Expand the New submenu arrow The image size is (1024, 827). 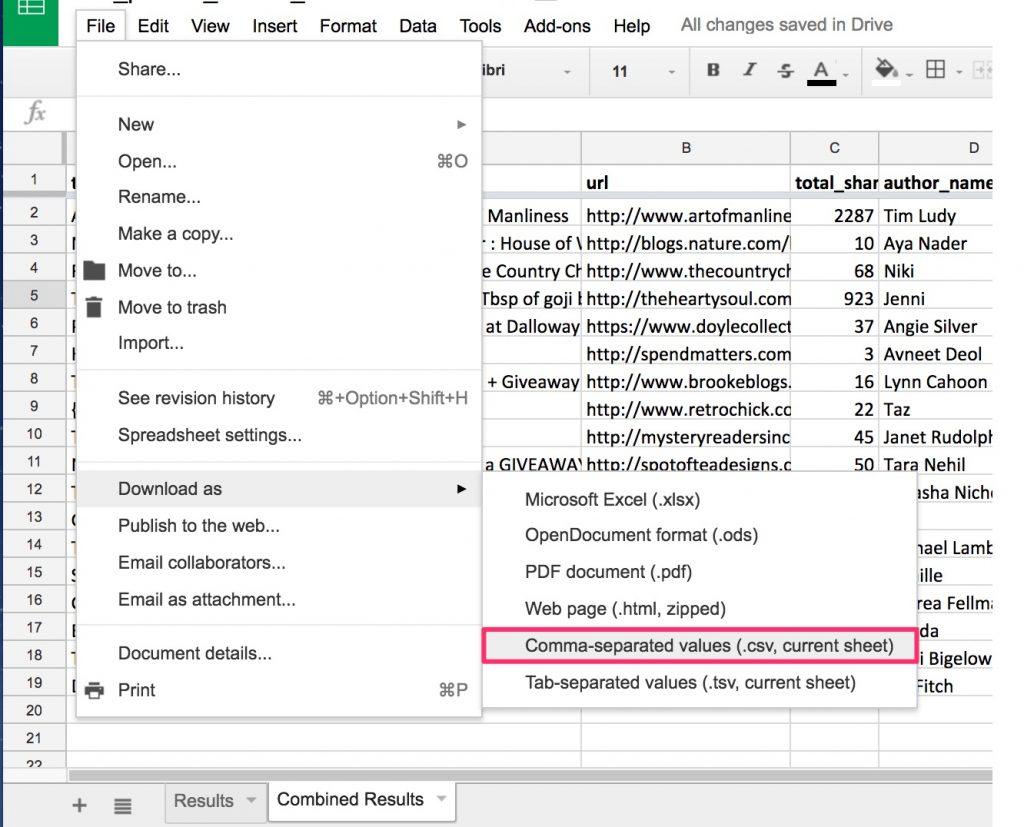[461, 124]
